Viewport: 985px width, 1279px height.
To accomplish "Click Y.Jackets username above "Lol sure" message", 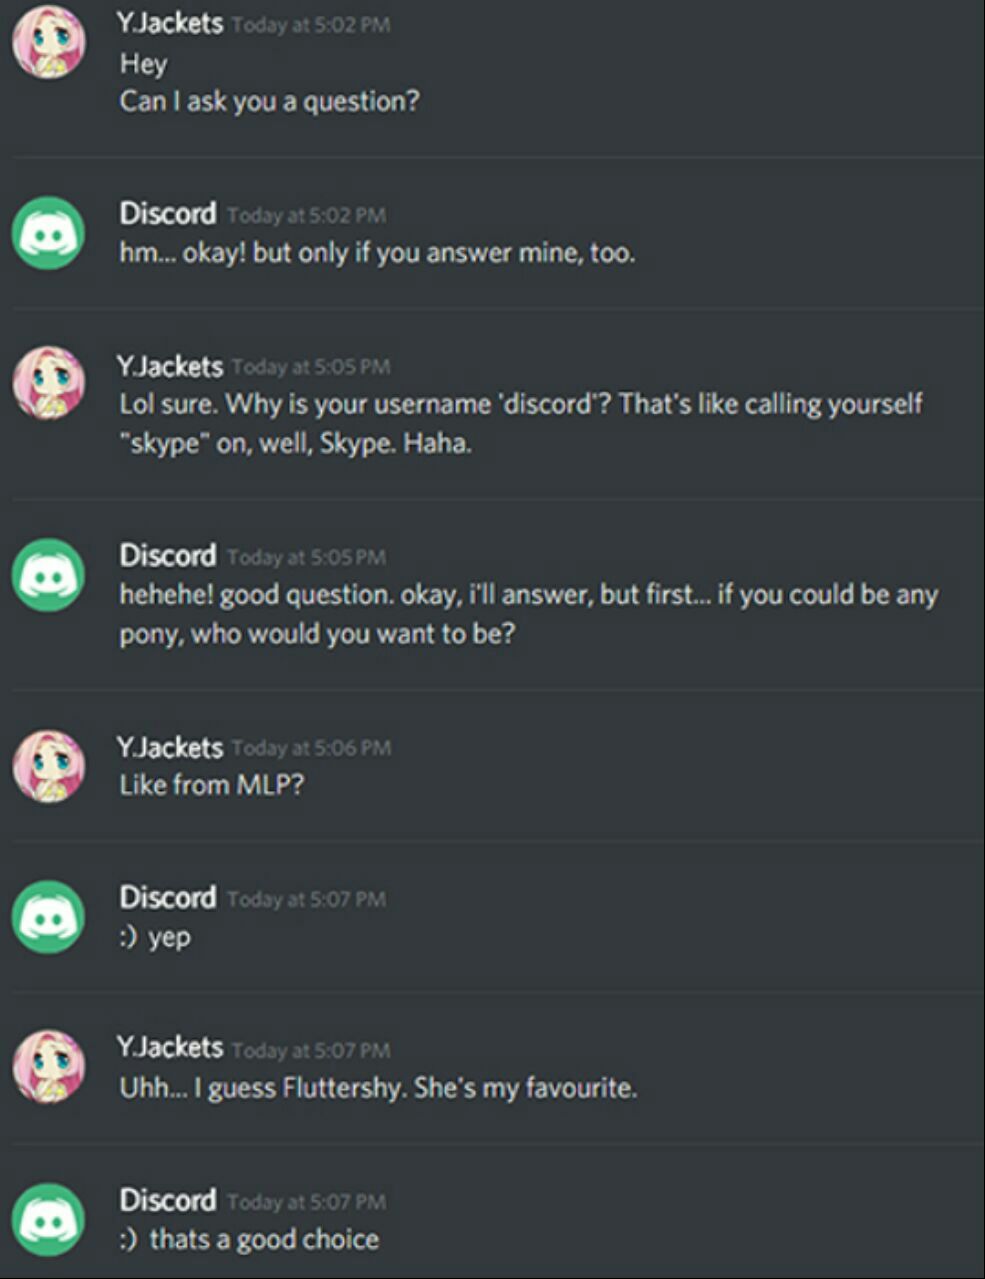I will [170, 366].
